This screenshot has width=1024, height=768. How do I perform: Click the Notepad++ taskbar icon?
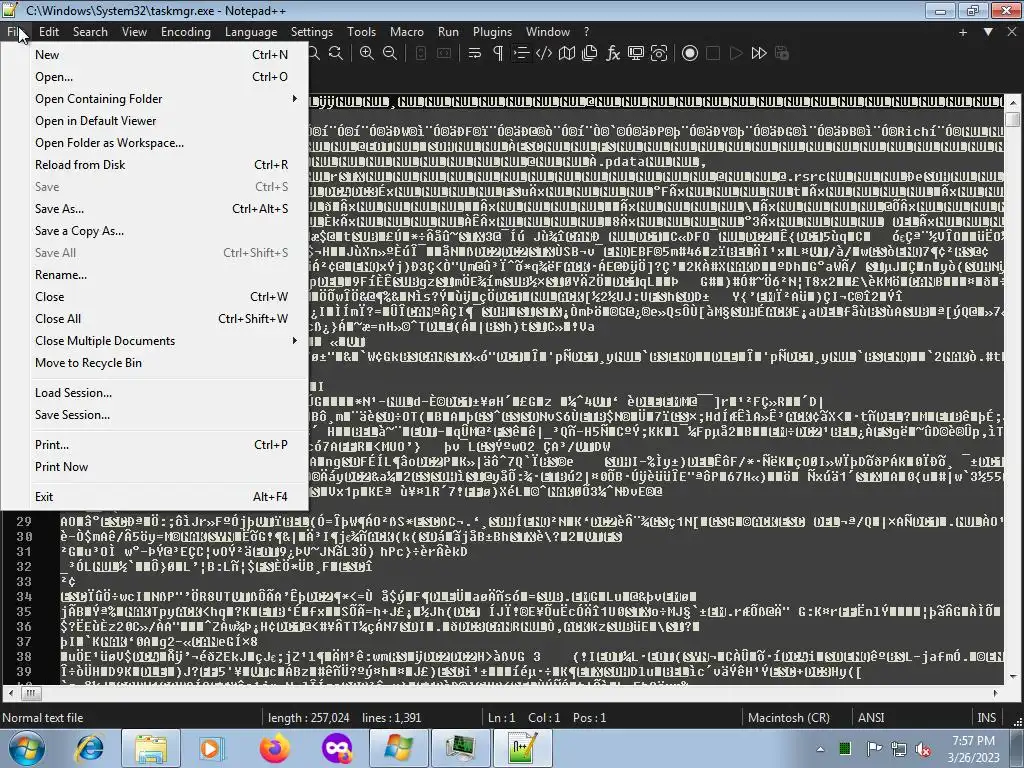(524, 748)
